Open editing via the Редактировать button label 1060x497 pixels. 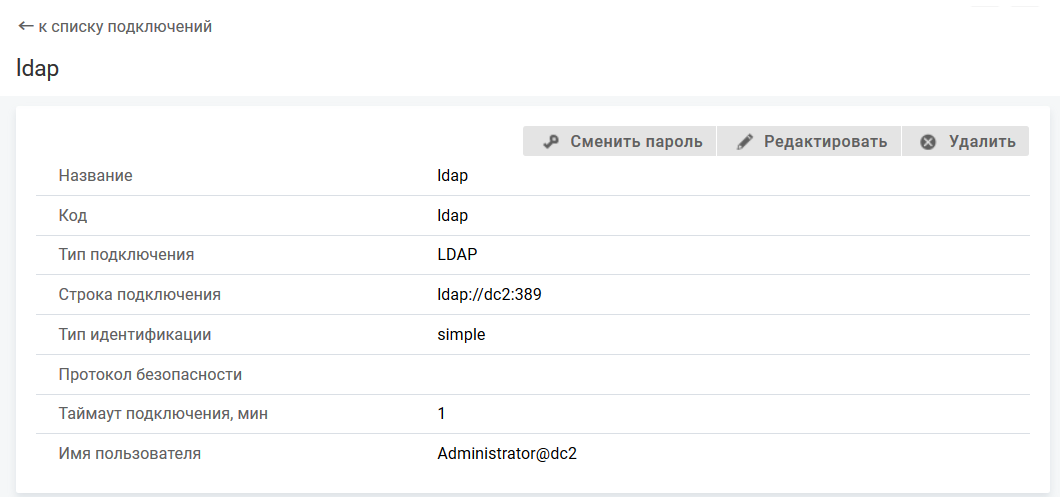(x=825, y=142)
